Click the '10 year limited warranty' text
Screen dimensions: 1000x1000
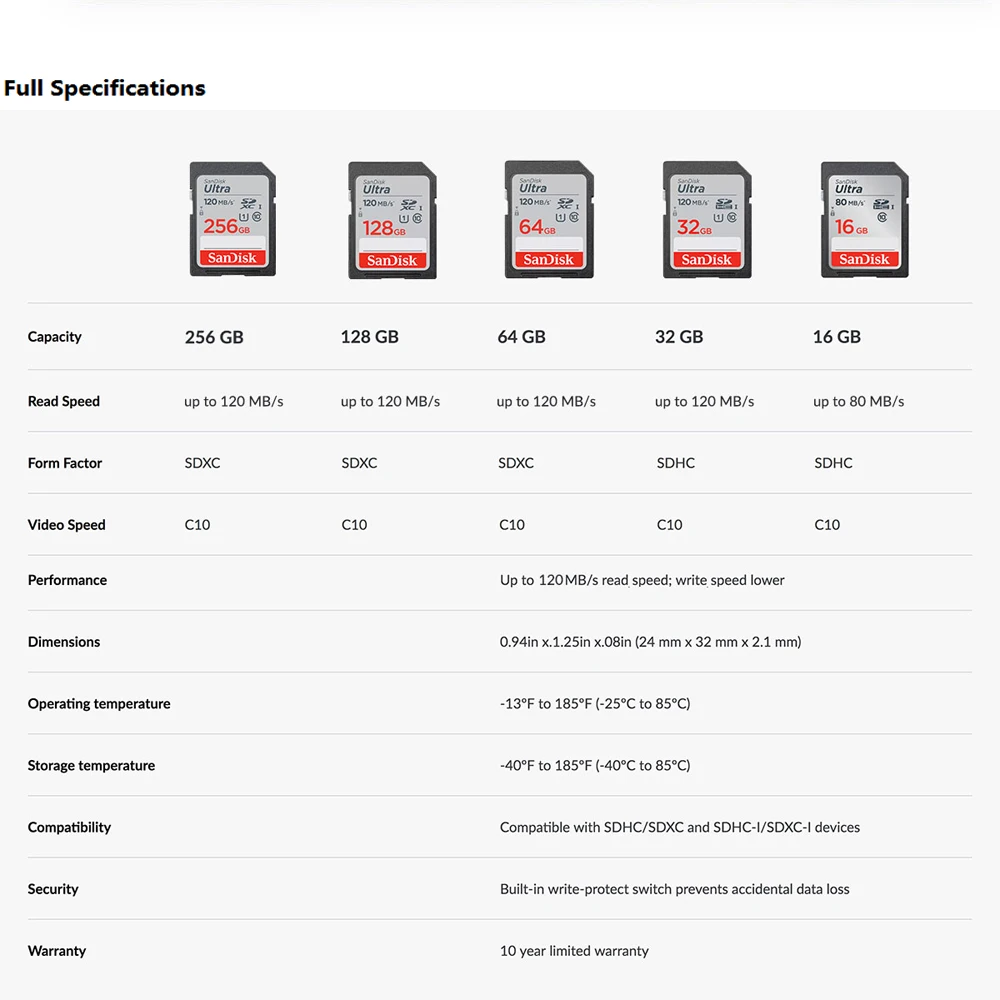[x=574, y=952]
